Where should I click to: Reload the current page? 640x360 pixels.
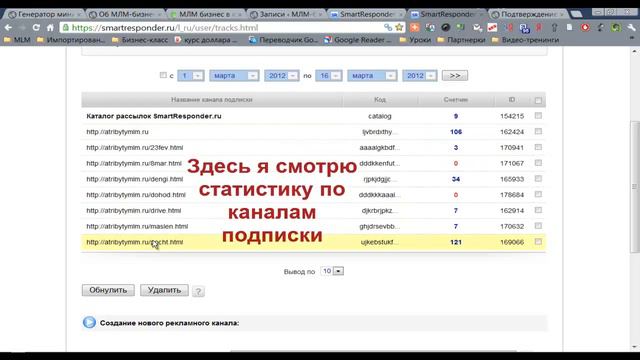[x=36, y=27]
